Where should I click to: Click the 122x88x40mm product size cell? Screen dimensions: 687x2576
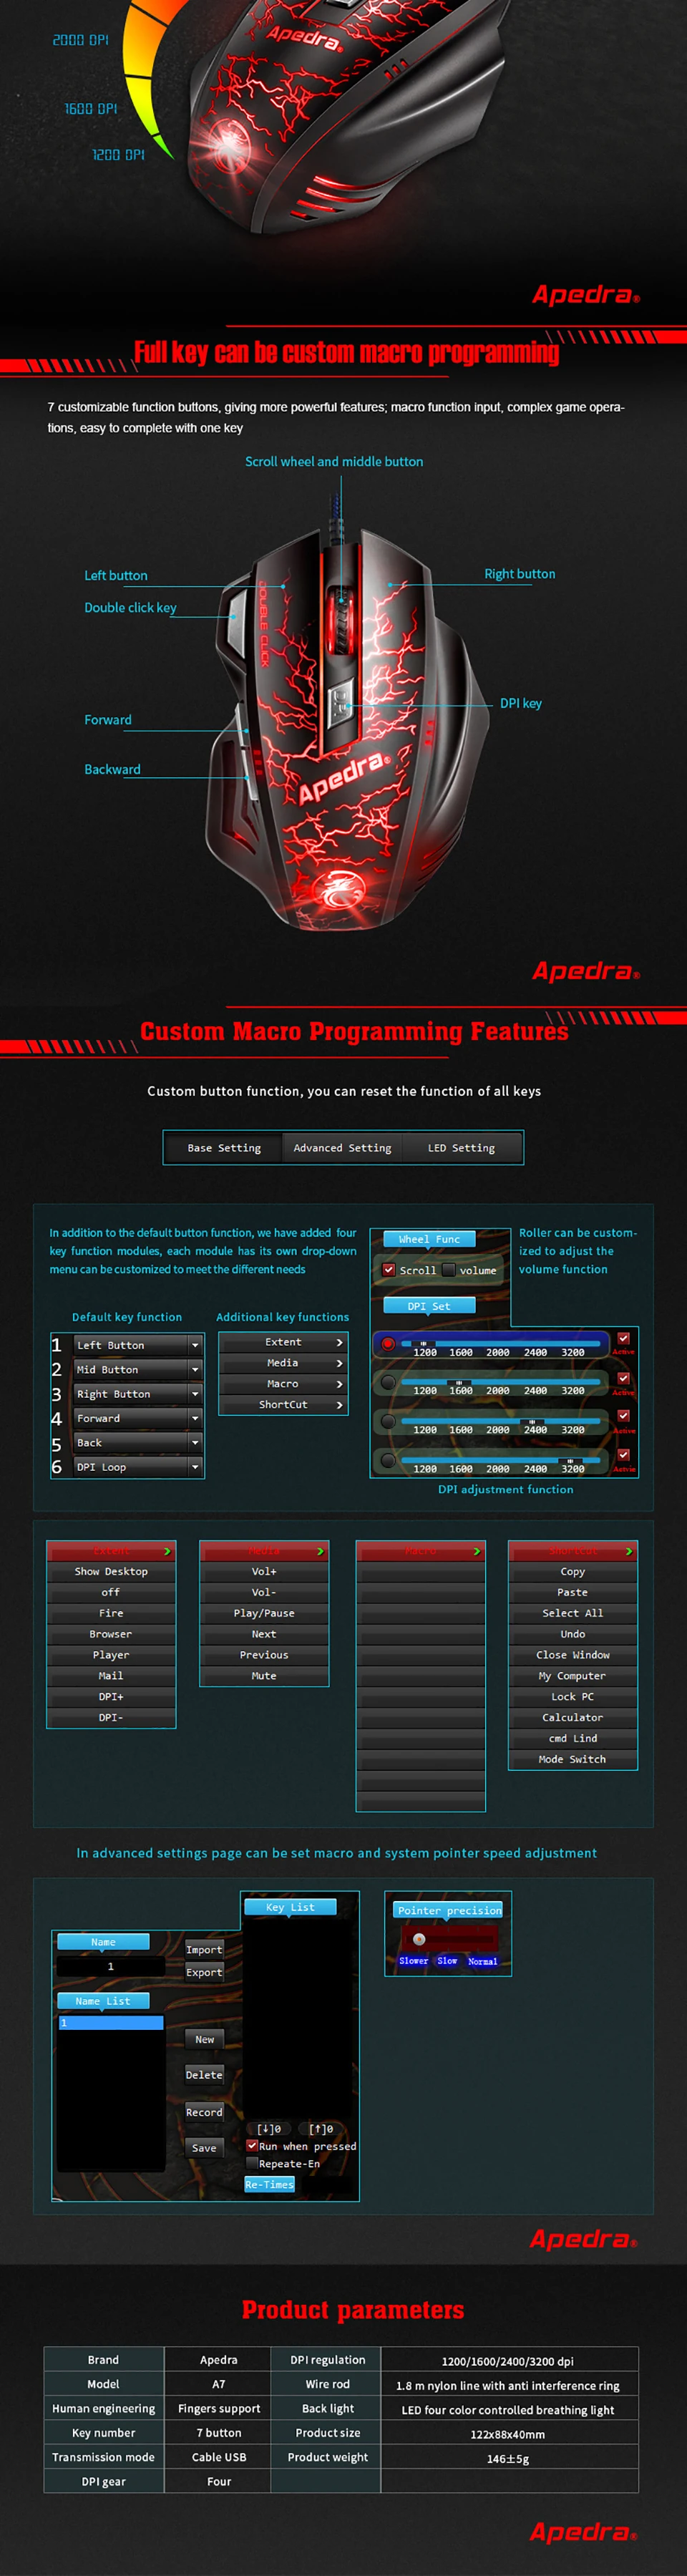[509, 2434]
